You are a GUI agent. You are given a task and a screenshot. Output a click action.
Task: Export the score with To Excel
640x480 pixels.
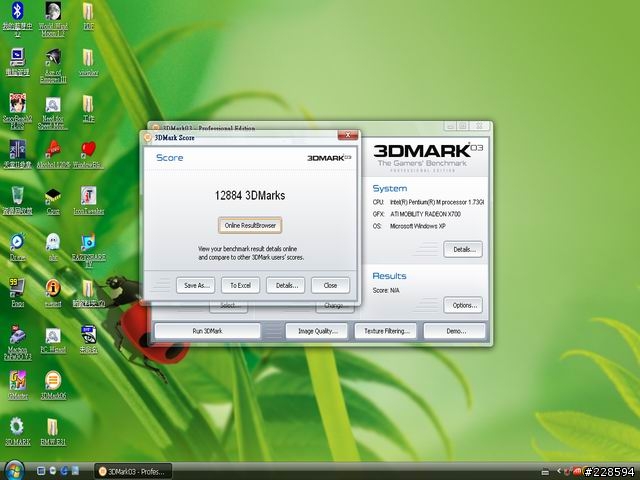(240, 285)
